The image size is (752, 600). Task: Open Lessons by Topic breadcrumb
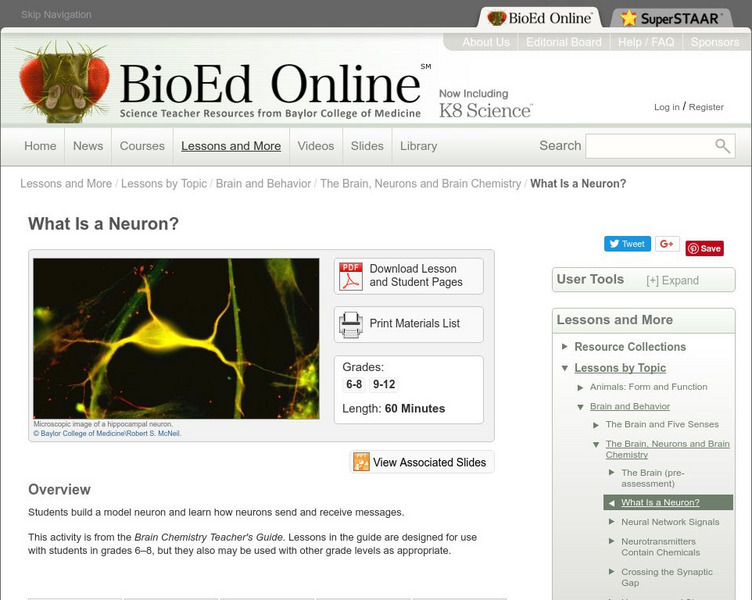pyautogui.click(x=164, y=184)
